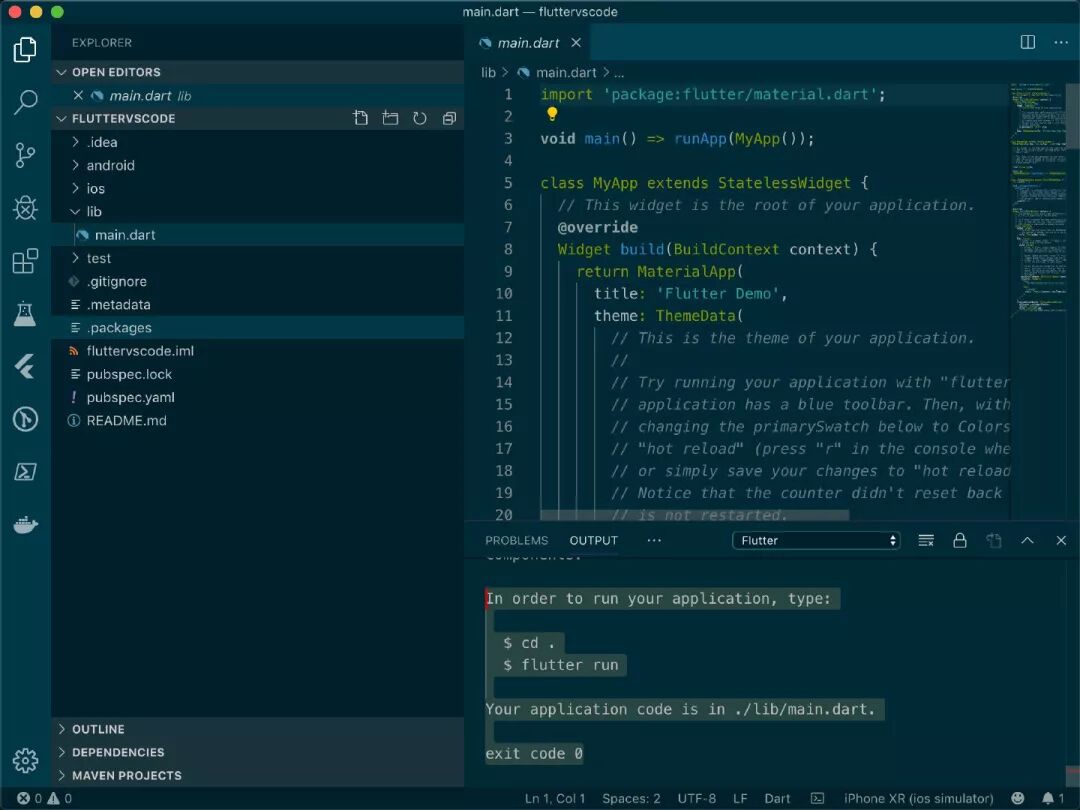
Task: Open the Flutter icon view in activity bar
Action: [25, 366]
